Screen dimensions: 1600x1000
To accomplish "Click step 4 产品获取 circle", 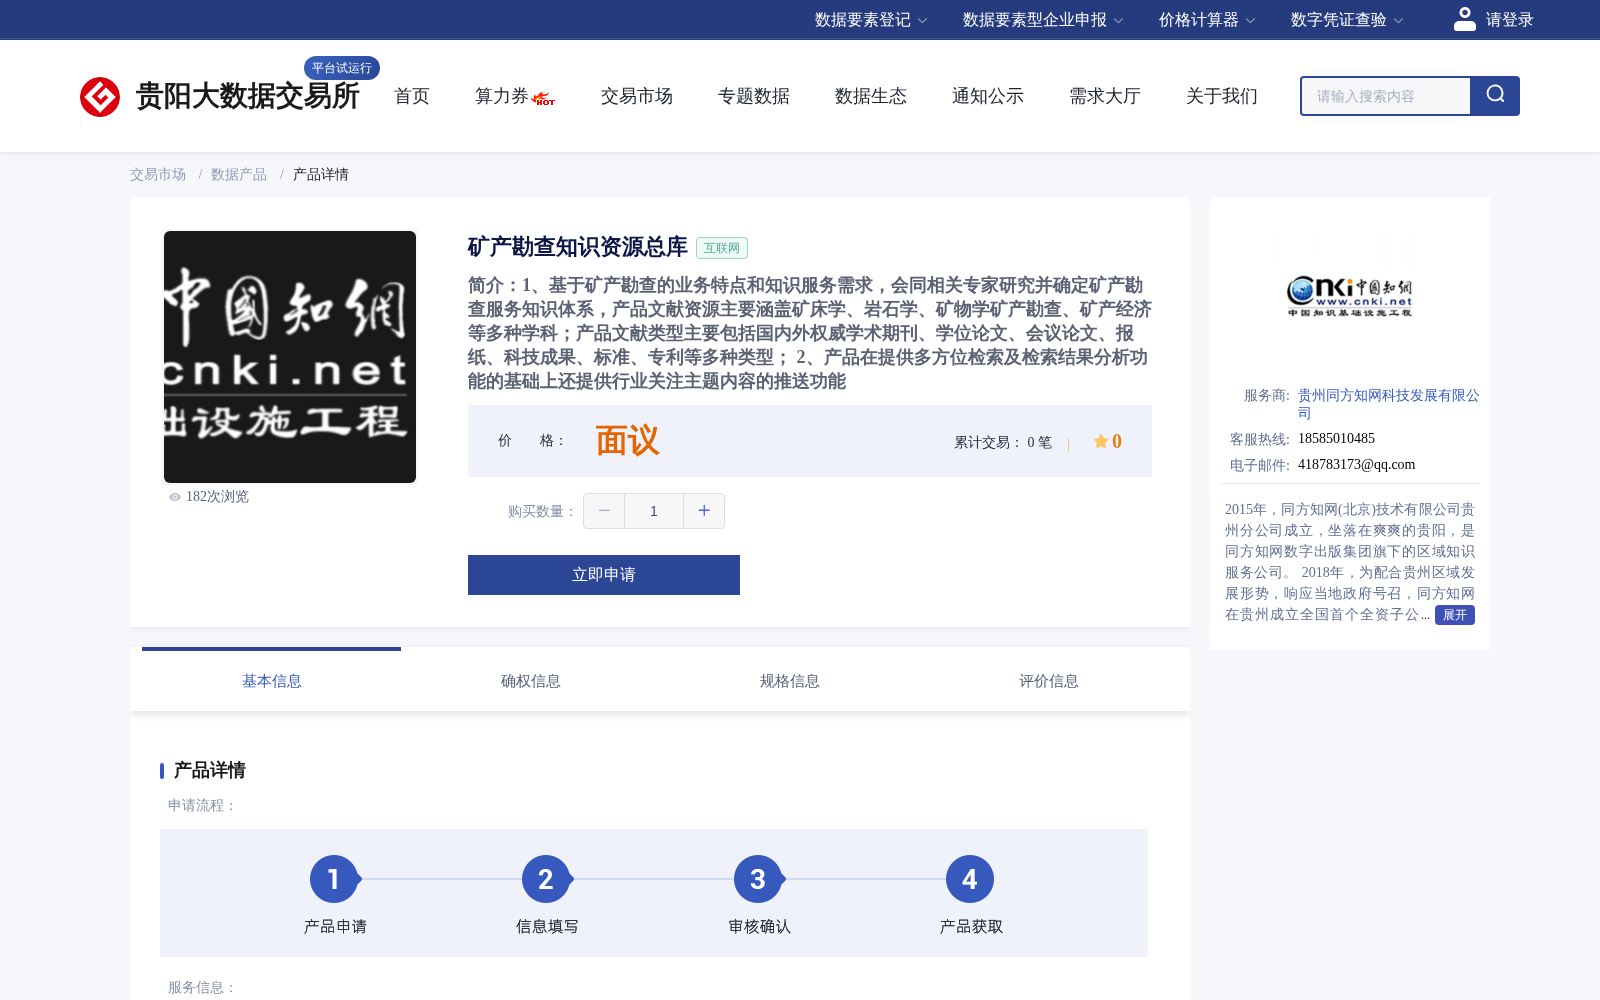I will click(970, 879).
